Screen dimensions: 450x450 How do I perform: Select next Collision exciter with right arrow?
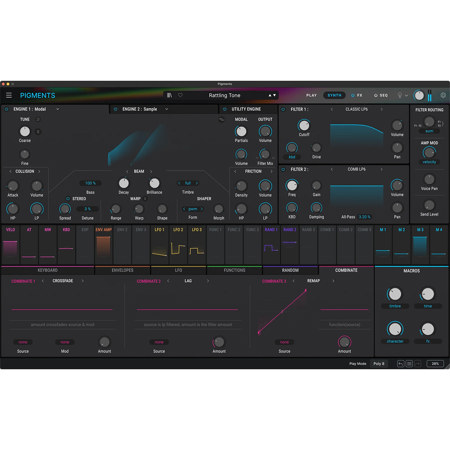coord(39,171)
